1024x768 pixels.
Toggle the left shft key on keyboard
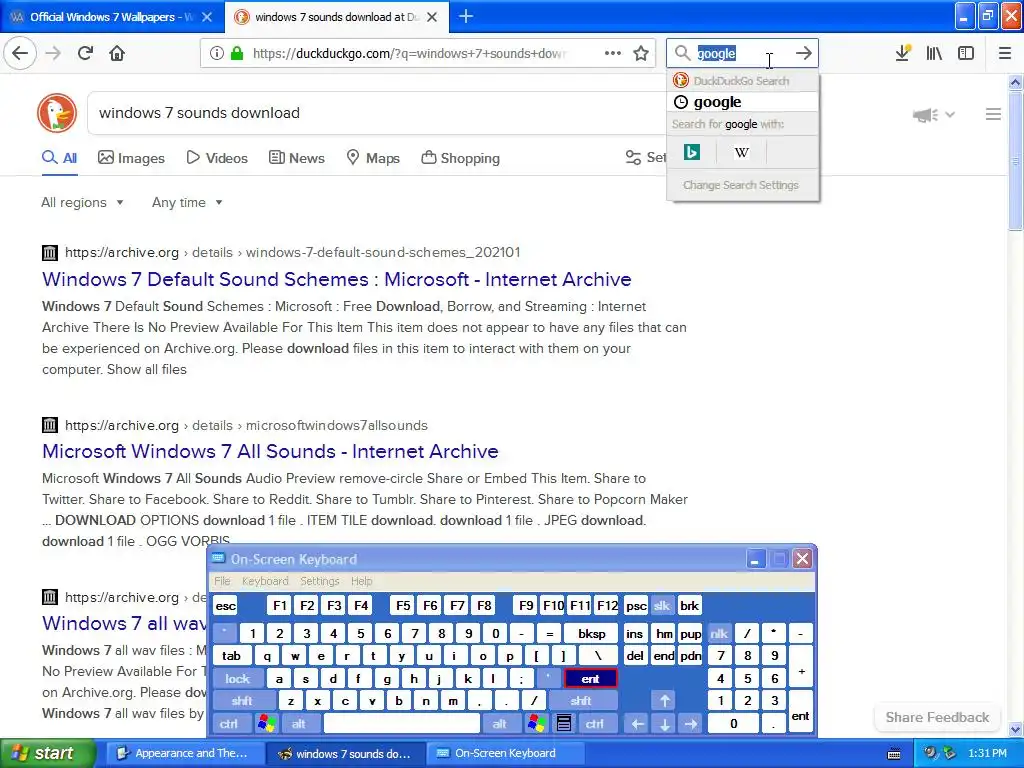point(243,701)
